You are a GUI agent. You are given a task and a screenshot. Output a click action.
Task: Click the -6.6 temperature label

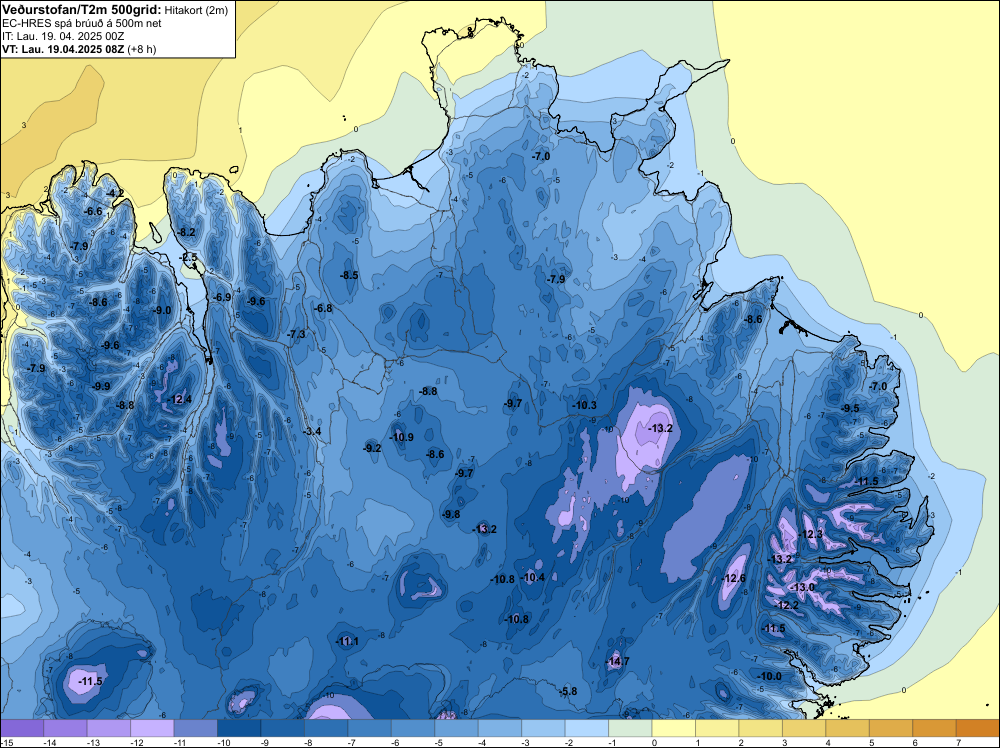coord(93,211)
